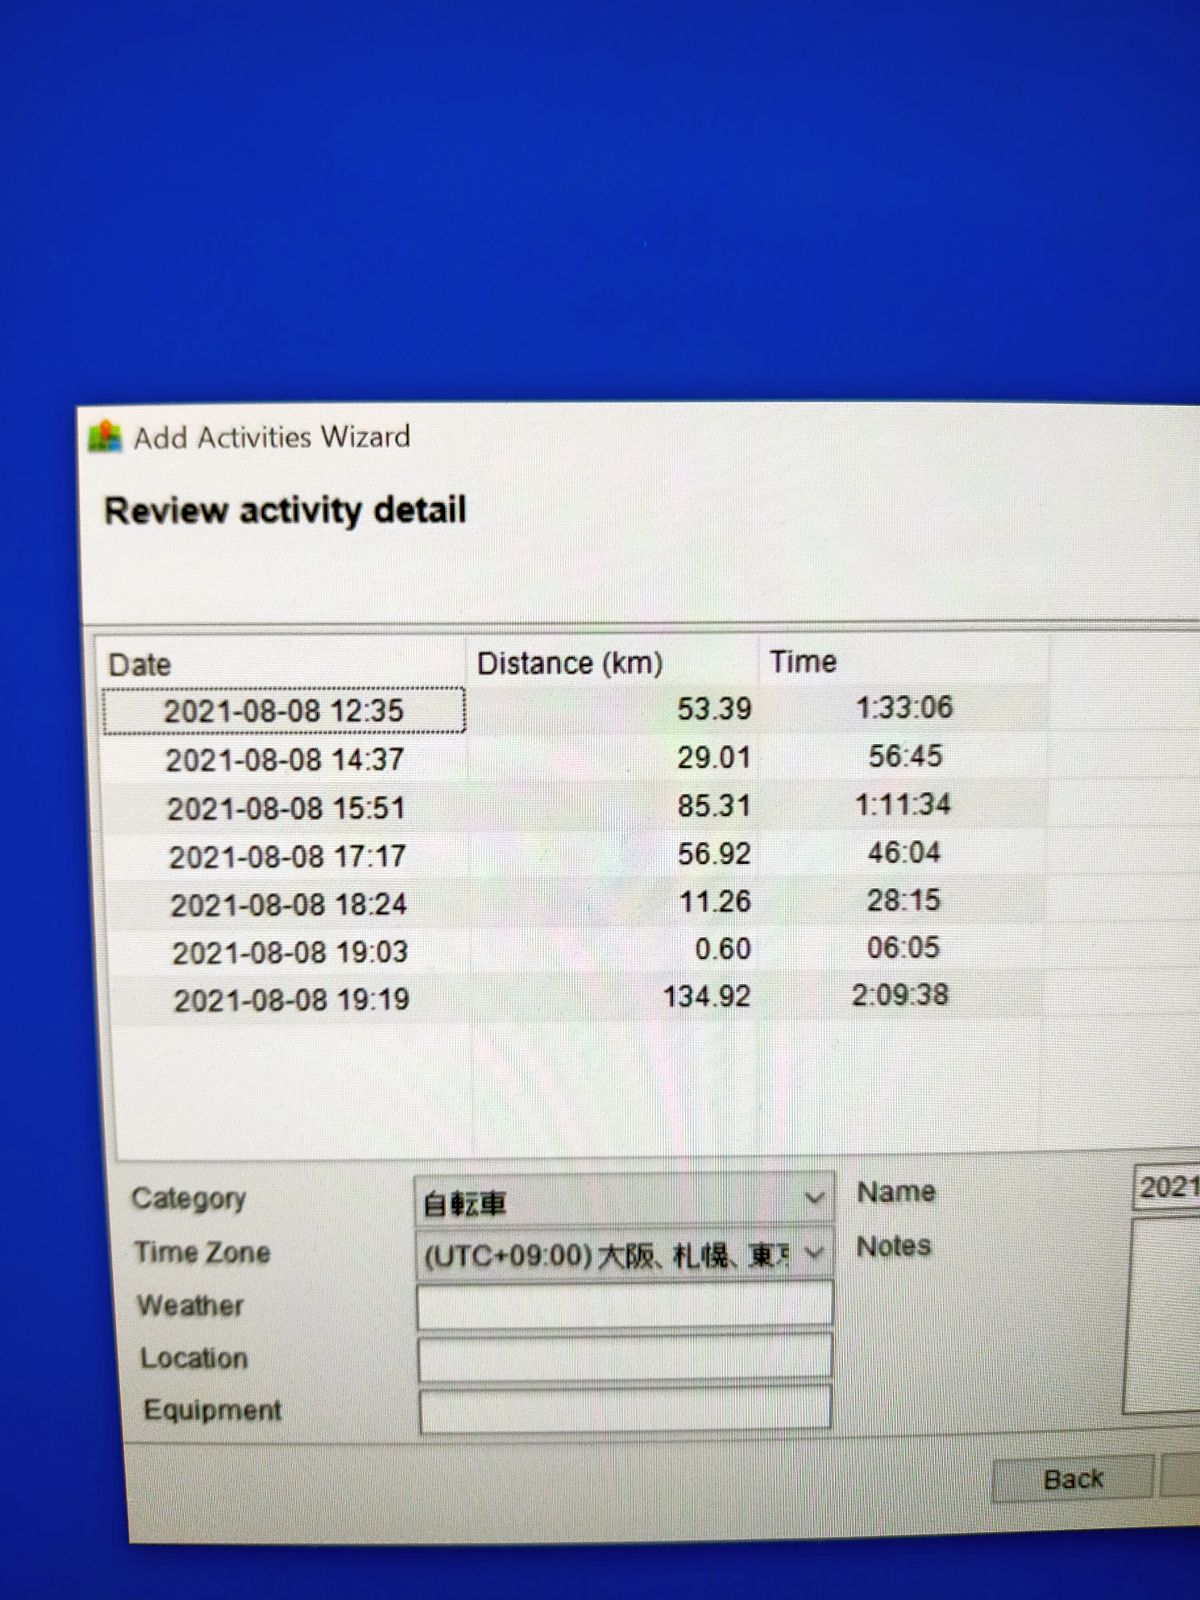Select the 2021-08-08 17:17 activity row

[287, 857]
